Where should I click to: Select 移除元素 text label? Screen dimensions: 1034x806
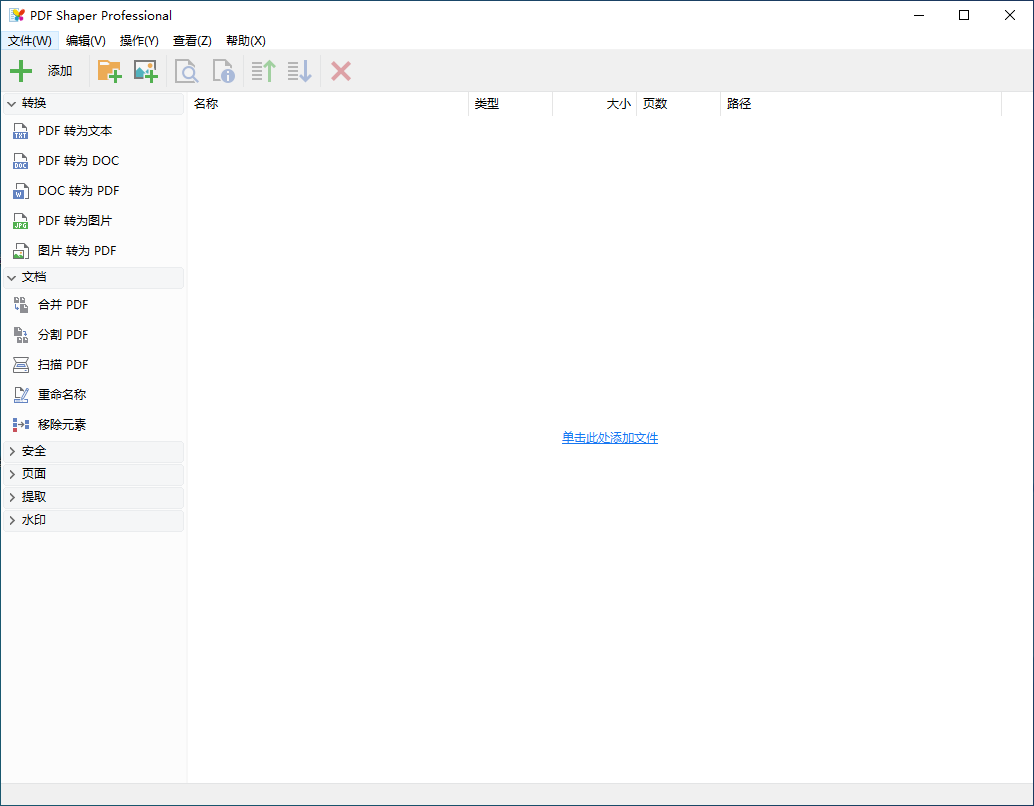(x=62, y=425)
